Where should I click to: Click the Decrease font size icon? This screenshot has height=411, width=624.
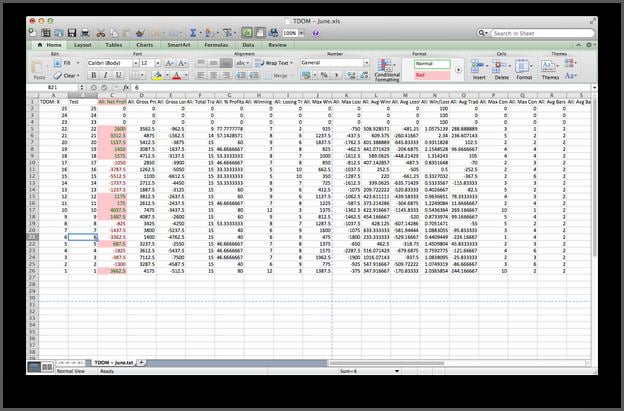[182, 63]
